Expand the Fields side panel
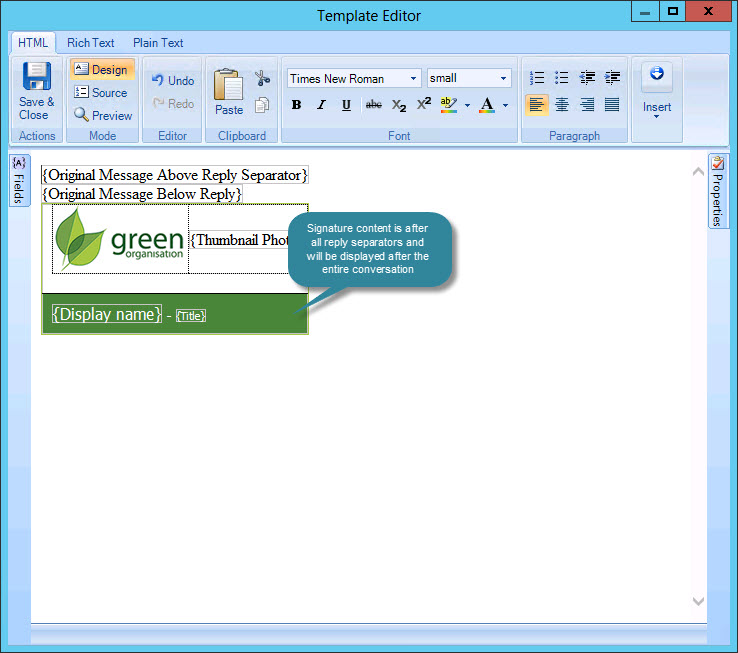Image resolution: width=738 pixels, height=653 pixels. pyautogui.click(x=19, y=180)
